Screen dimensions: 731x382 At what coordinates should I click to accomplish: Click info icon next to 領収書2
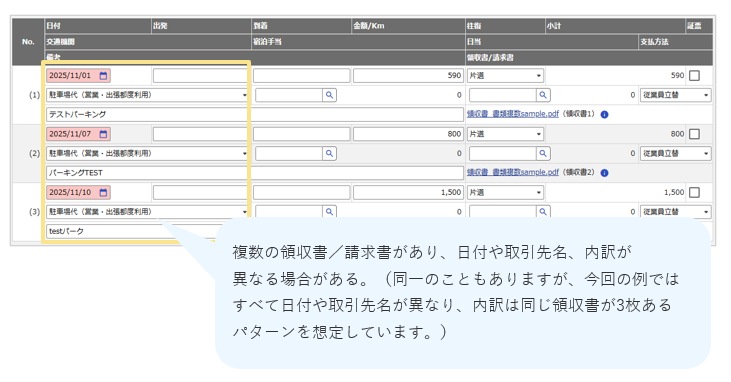604,173
